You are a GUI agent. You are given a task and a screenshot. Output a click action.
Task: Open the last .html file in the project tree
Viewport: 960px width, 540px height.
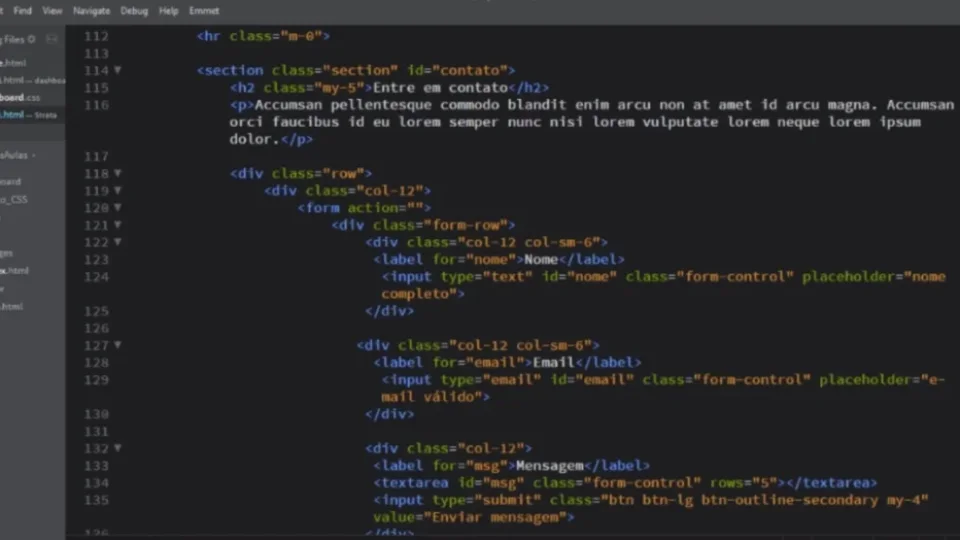click(12, 307)
